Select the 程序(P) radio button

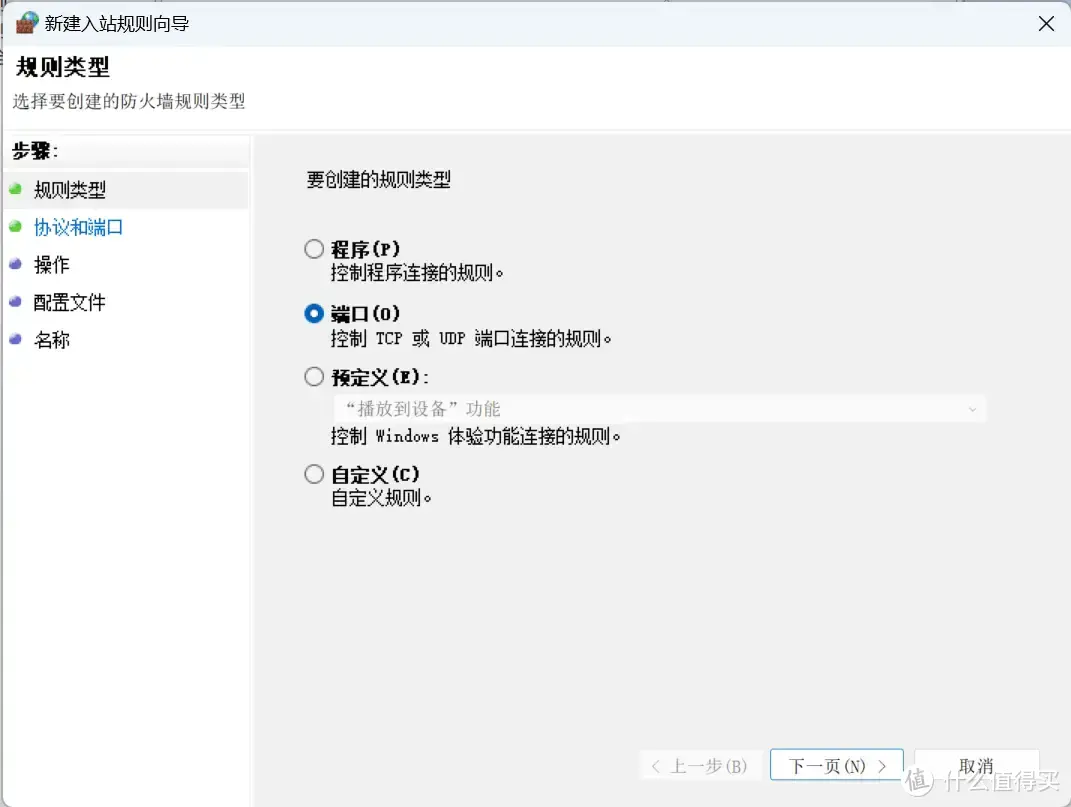point(314,249)
